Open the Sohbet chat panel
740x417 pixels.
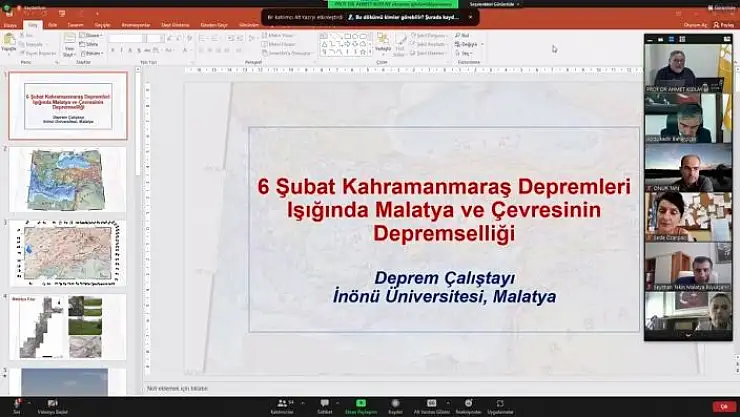click(324, 403)
